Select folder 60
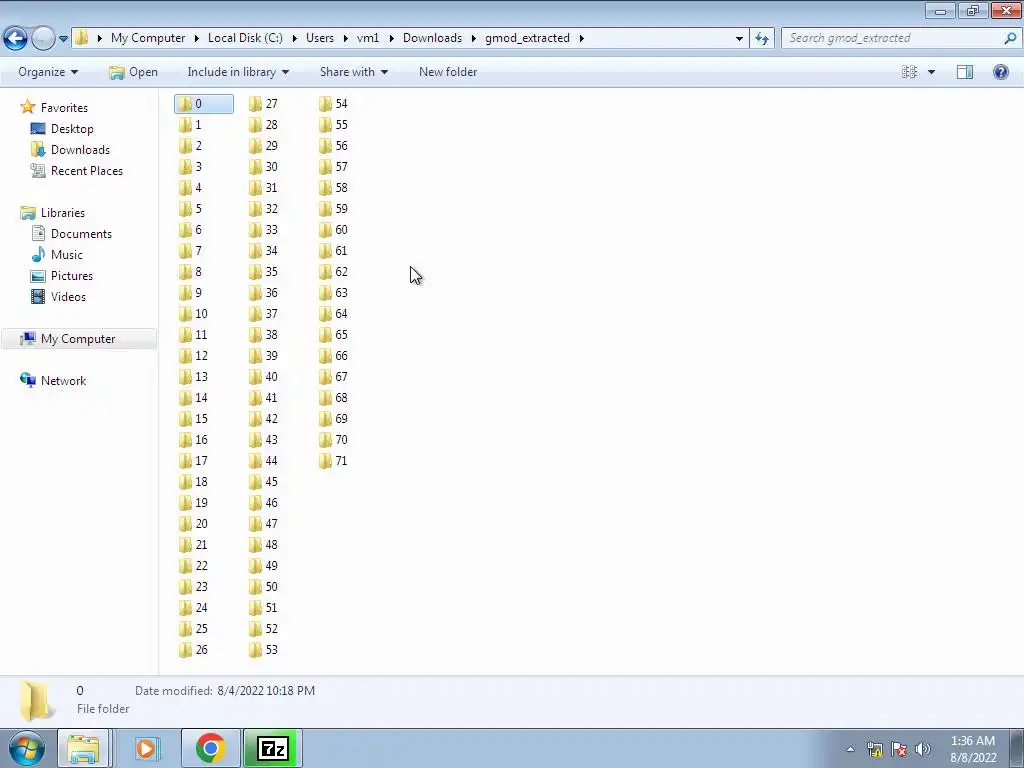Viewport: 1024px width, 768px height. click(333, 230)
